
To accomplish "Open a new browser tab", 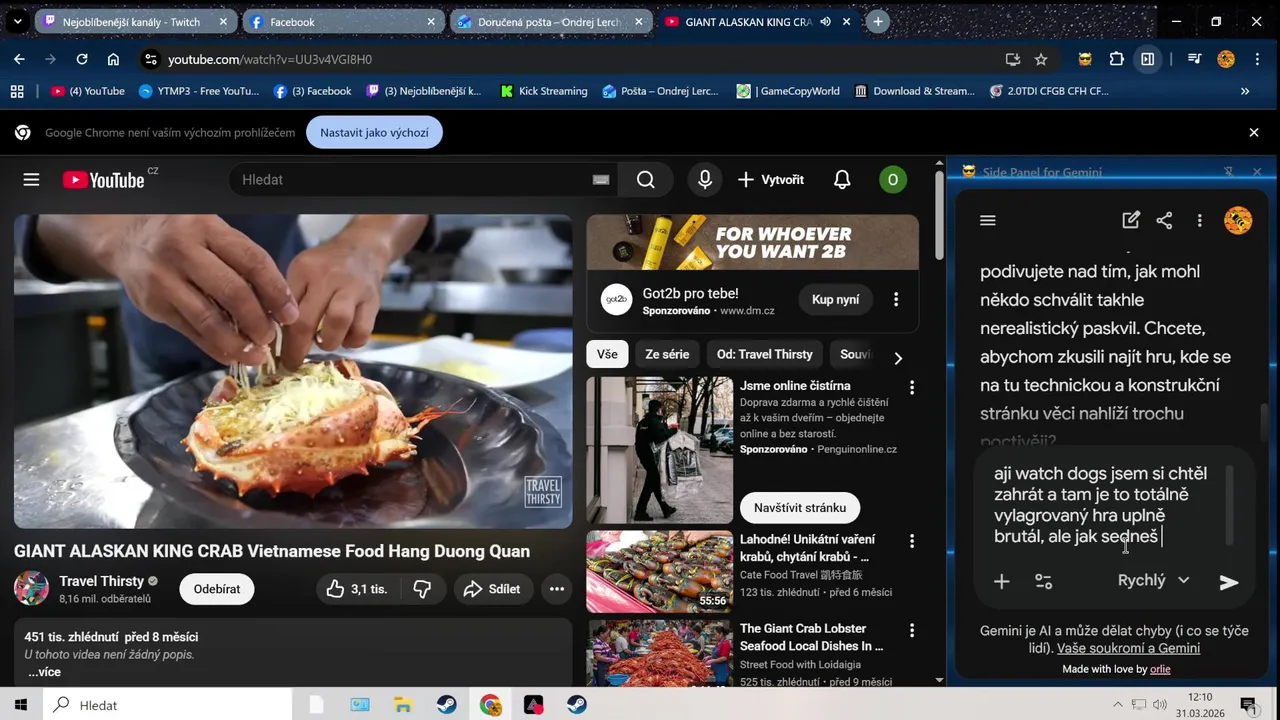I will [877, 21].
